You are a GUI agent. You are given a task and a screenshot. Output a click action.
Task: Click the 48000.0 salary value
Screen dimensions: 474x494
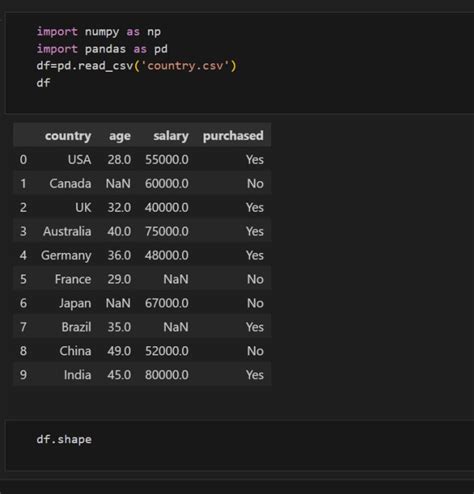point(167,255)
